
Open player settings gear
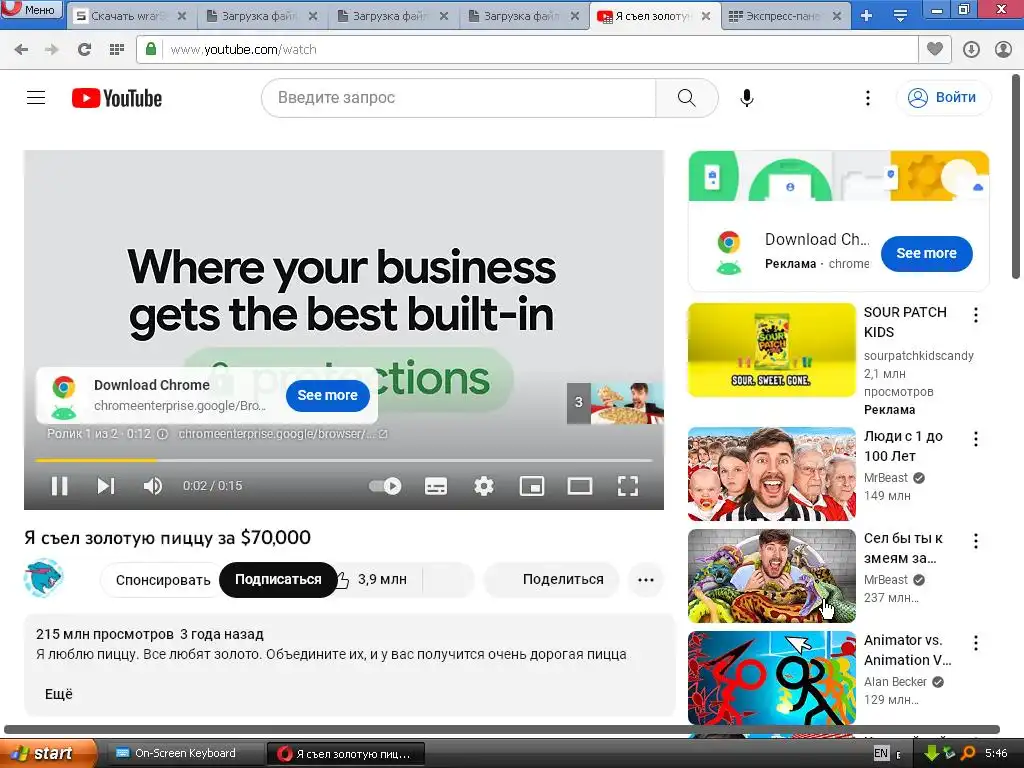pyautogui.click(x=484, y=486)
